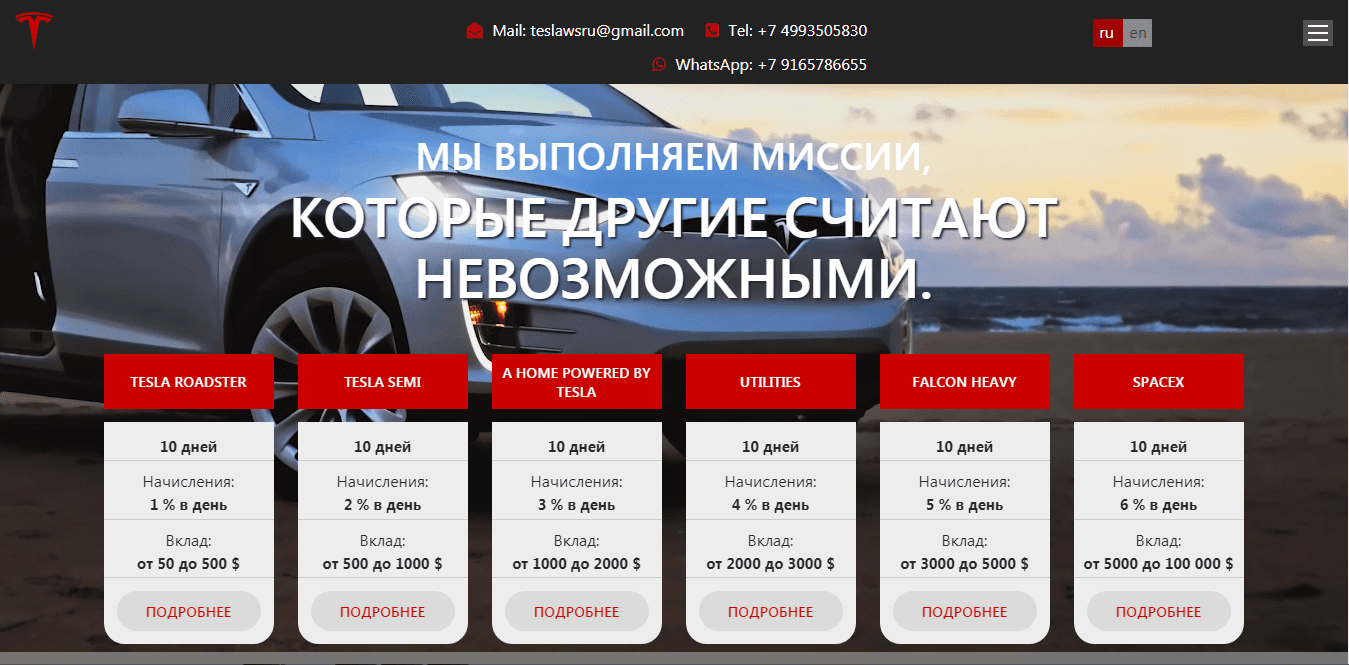Click ПОДРОБНЕЕ under SPACEX plan
1349x665 pixels.
point(1158,611)
